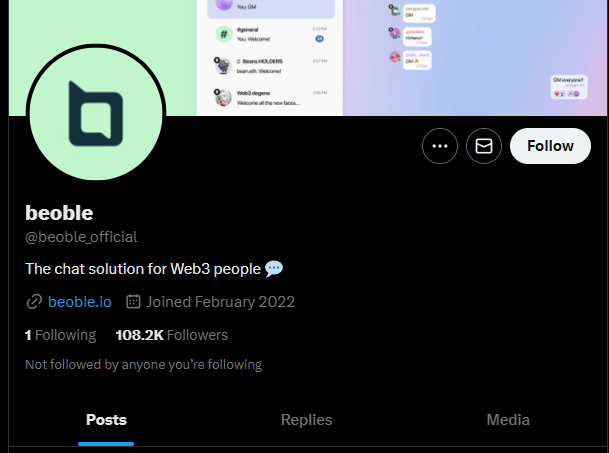Follow the beoble account
This screenshot has width=609, height=453.
click(550, 146)
